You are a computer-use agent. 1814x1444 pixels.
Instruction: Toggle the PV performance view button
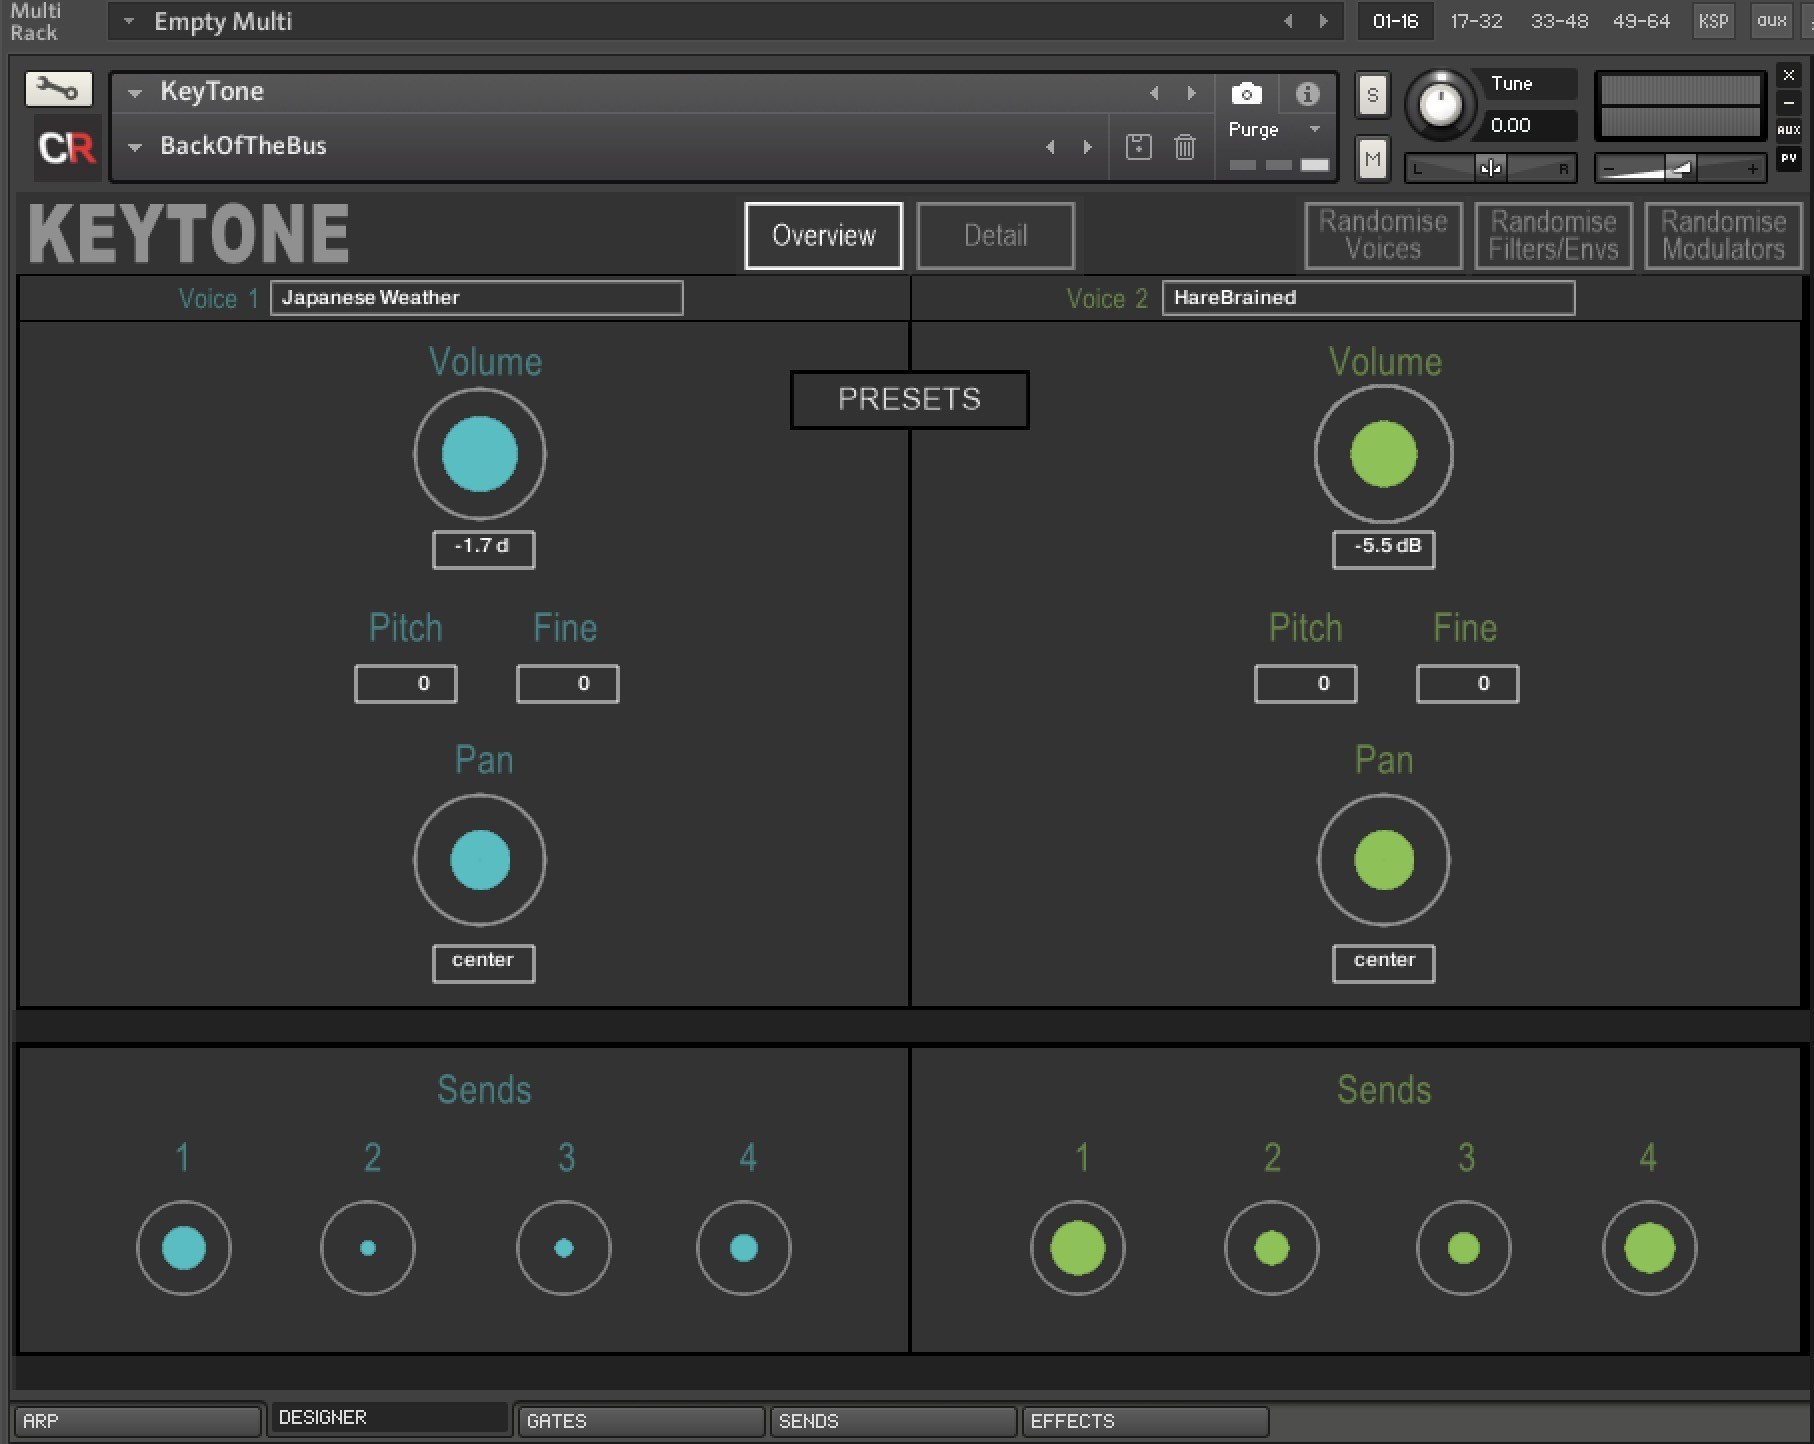coord(1789,158)
